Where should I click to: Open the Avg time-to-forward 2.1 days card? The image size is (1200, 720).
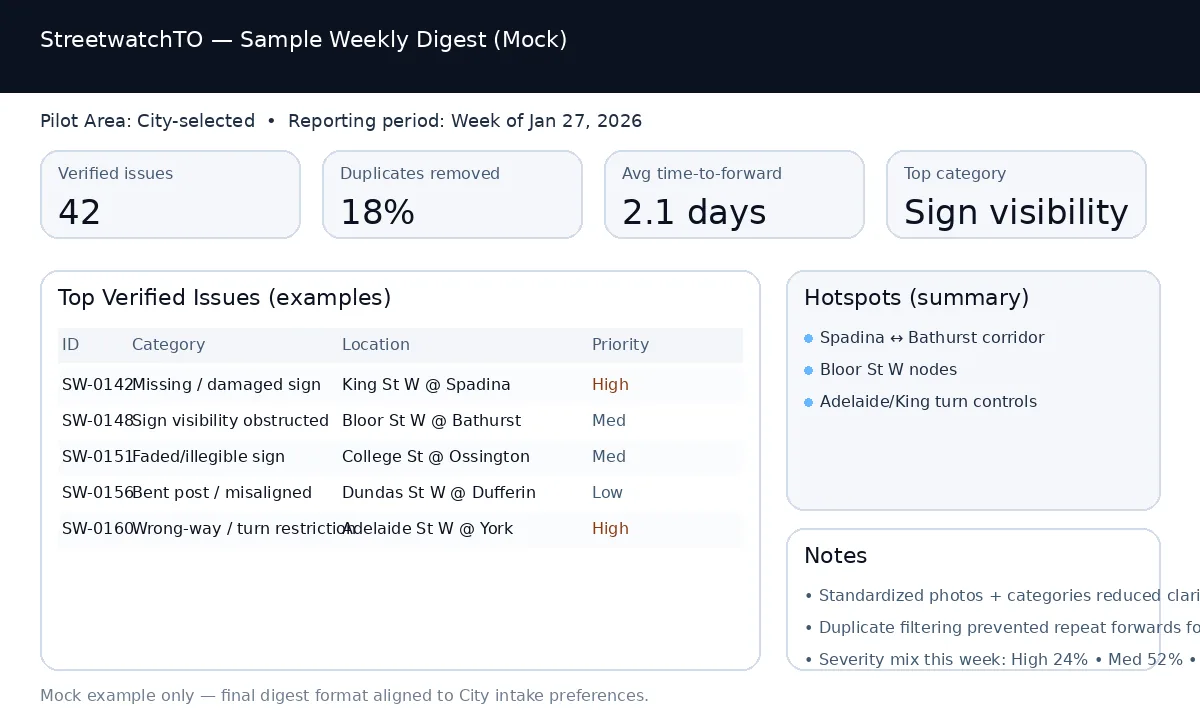click(x=734, y=194)
